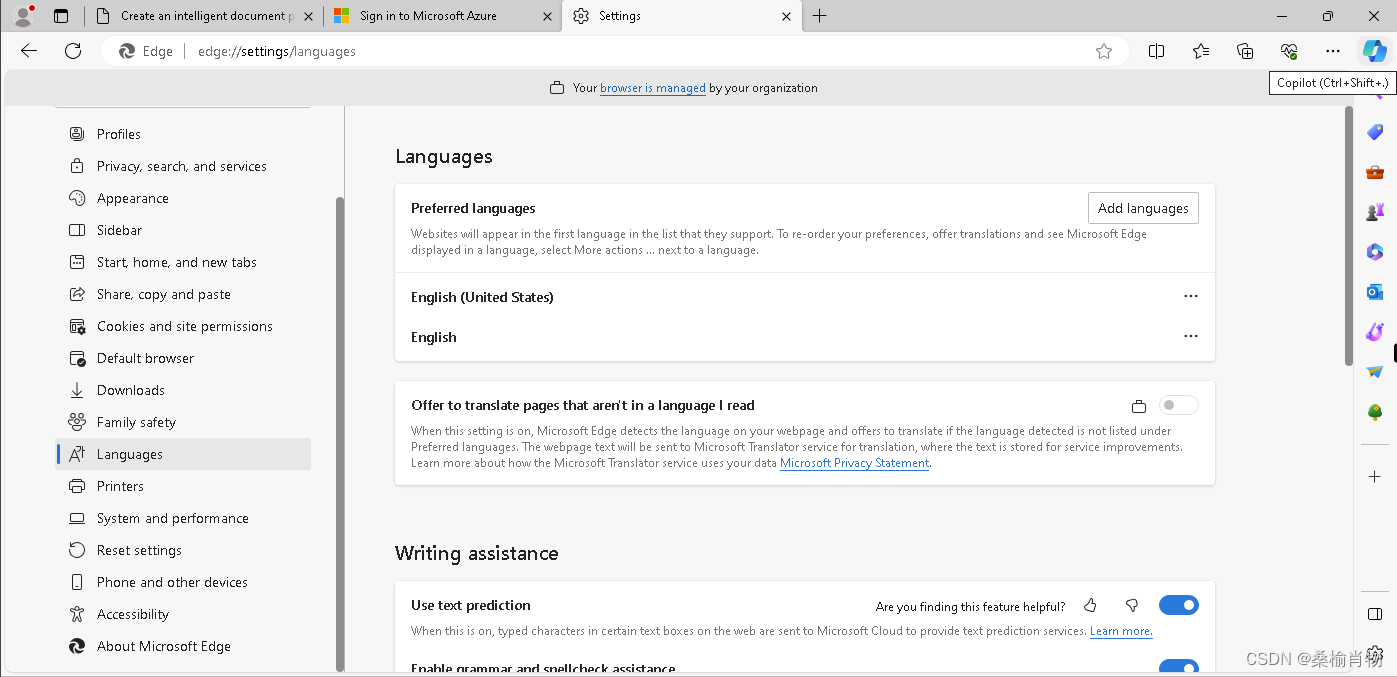1397x677 pixels.
Task: Open Default browser settings
Action: pyautogui.click(x=183, y=358)
